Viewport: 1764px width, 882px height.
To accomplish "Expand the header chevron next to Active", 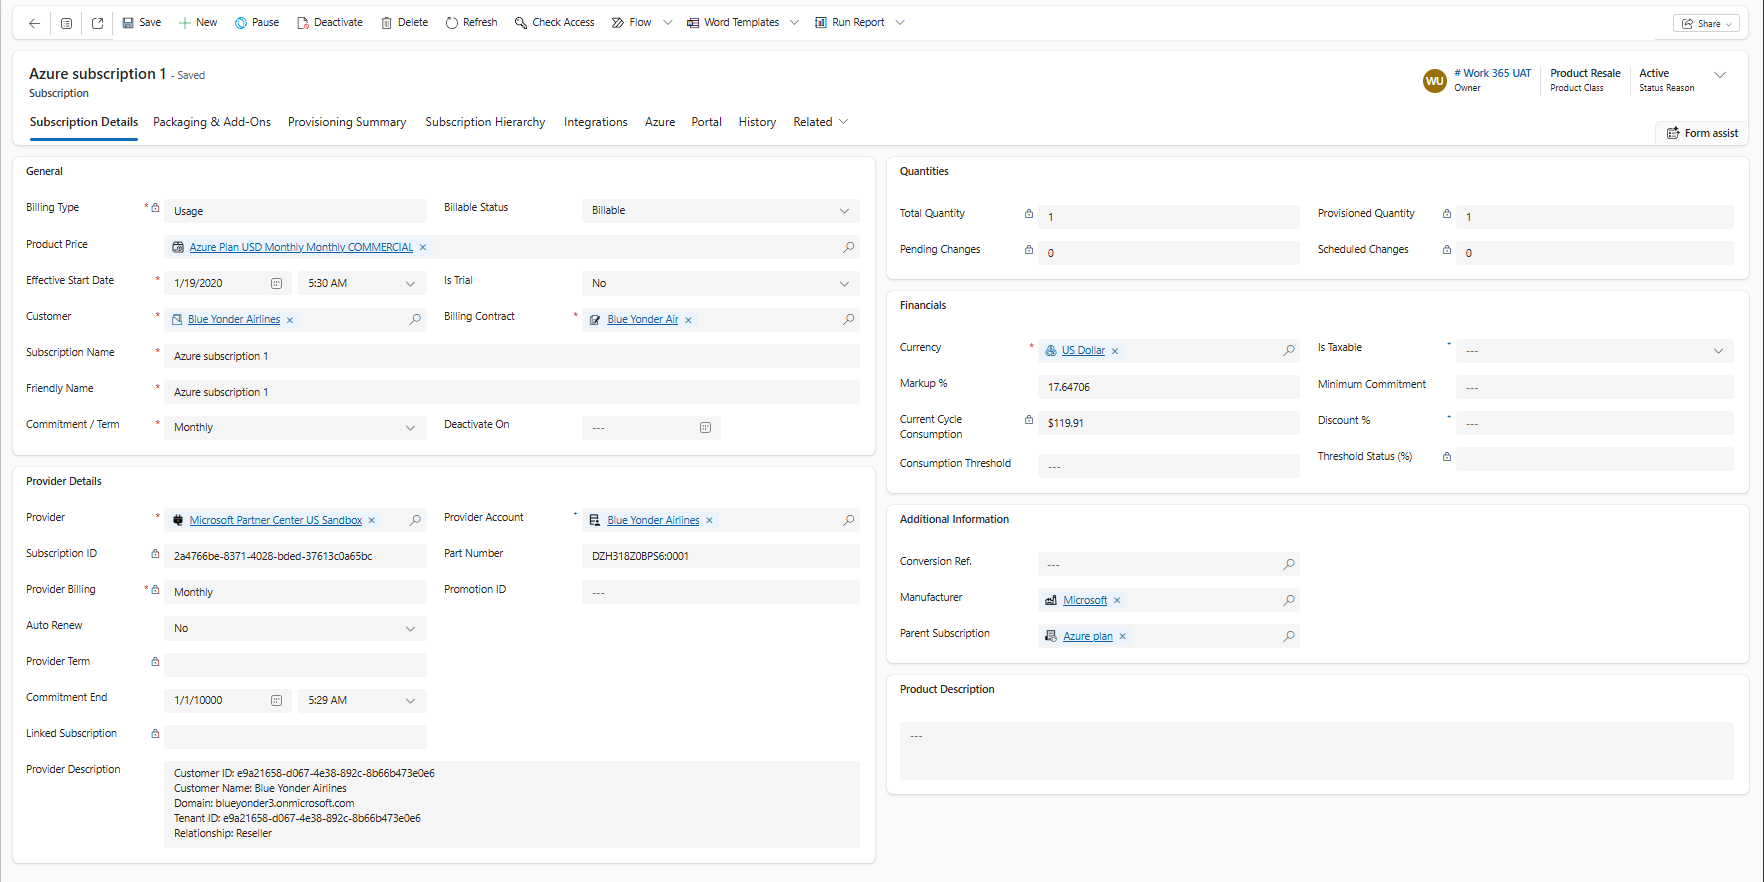I will [1720, 75].
